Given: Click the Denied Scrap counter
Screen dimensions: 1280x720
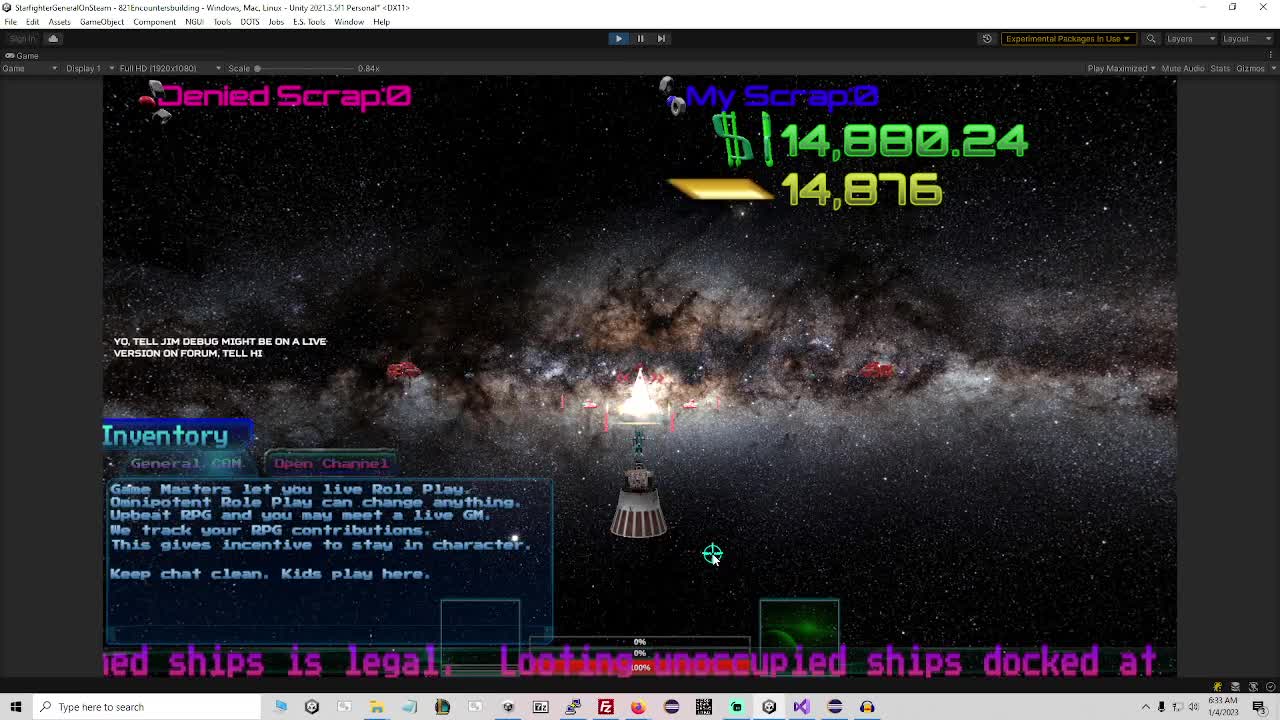Looking at the screenshot, I should pyautogui.click(x=285, y=96).
